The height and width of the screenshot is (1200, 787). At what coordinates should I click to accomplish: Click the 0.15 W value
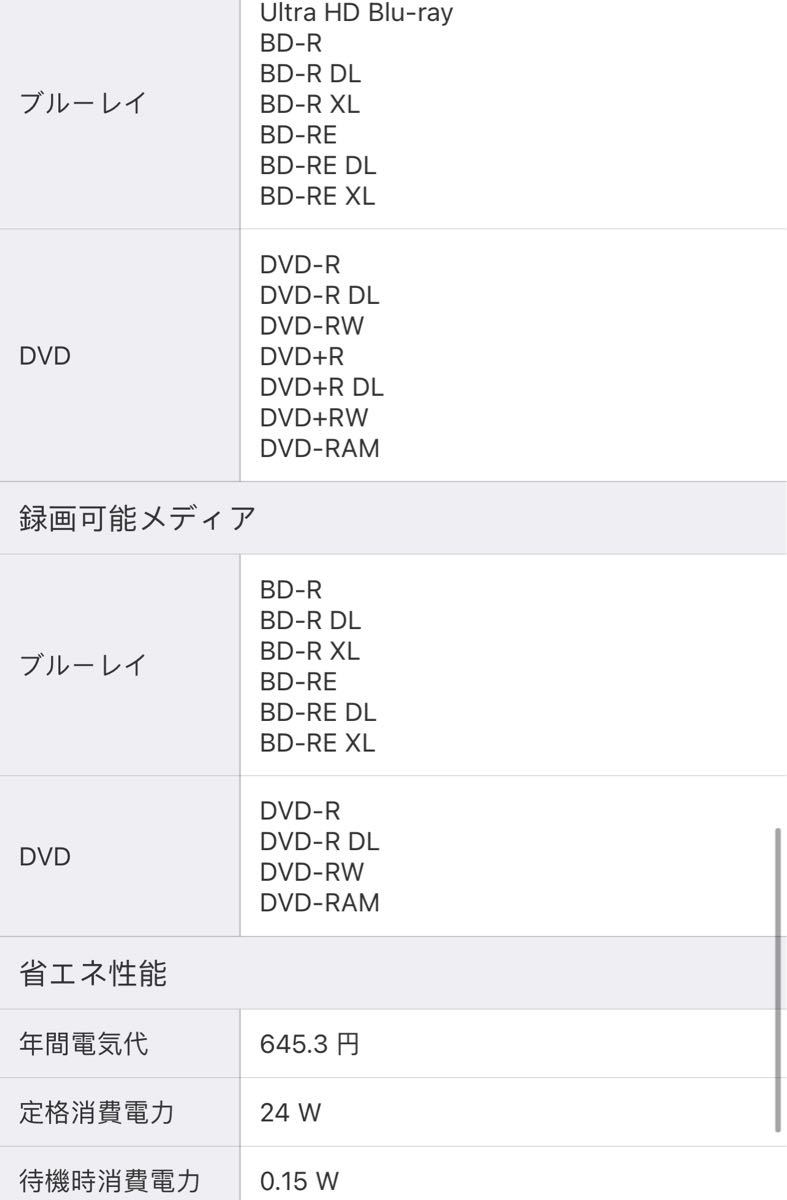[x=299, y=1181]
